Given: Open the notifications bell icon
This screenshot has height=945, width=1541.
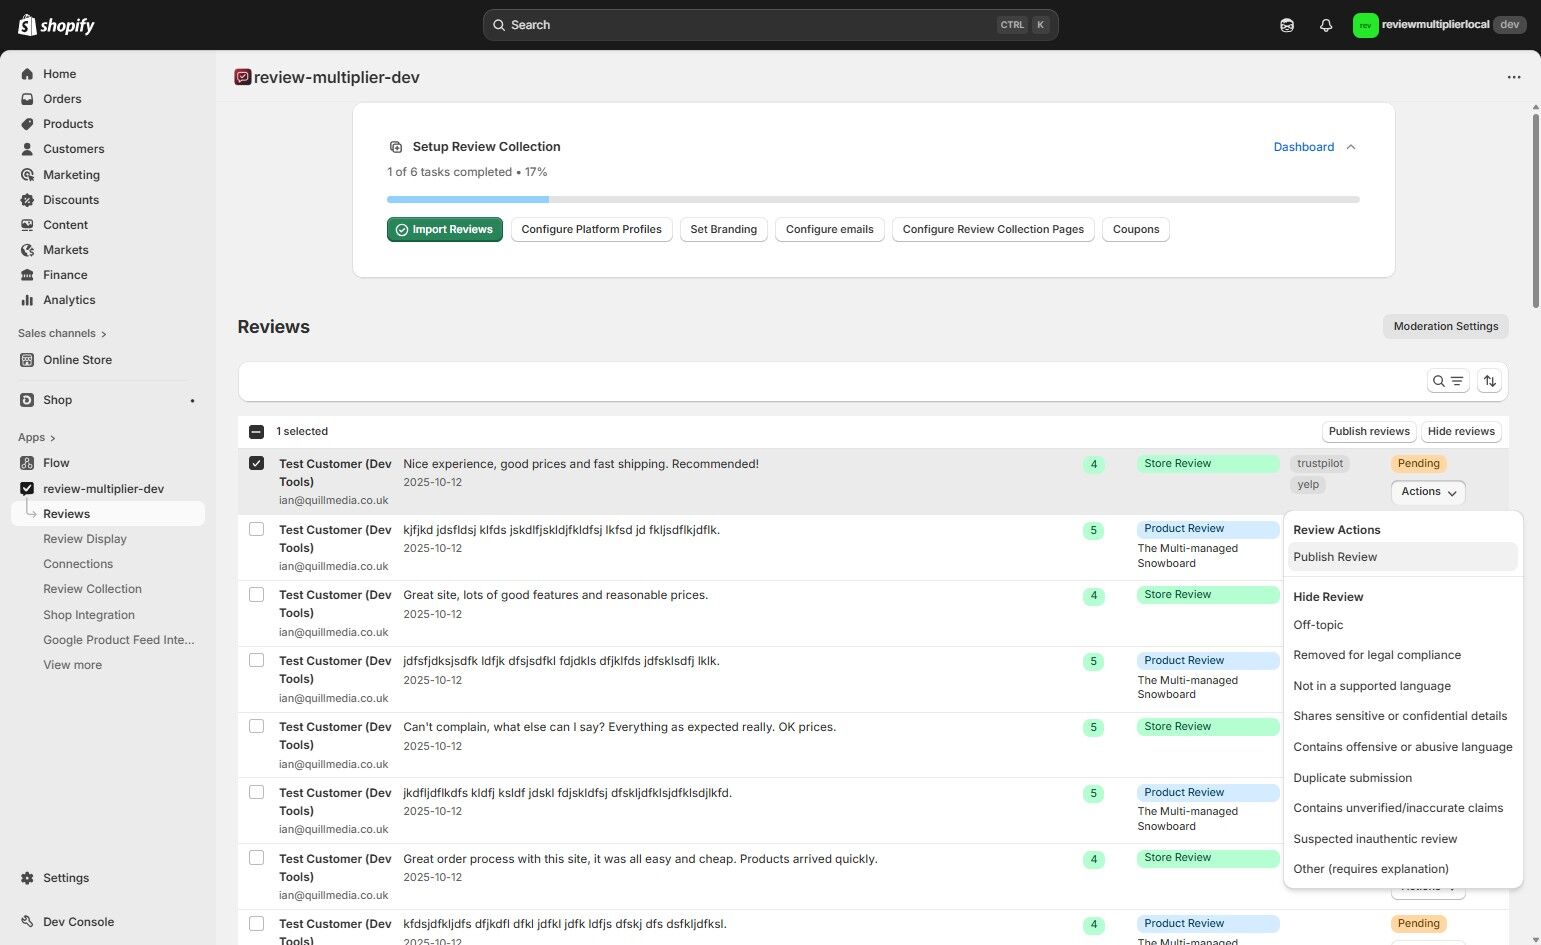Looking at the screenshot, I should (1326, 25).
